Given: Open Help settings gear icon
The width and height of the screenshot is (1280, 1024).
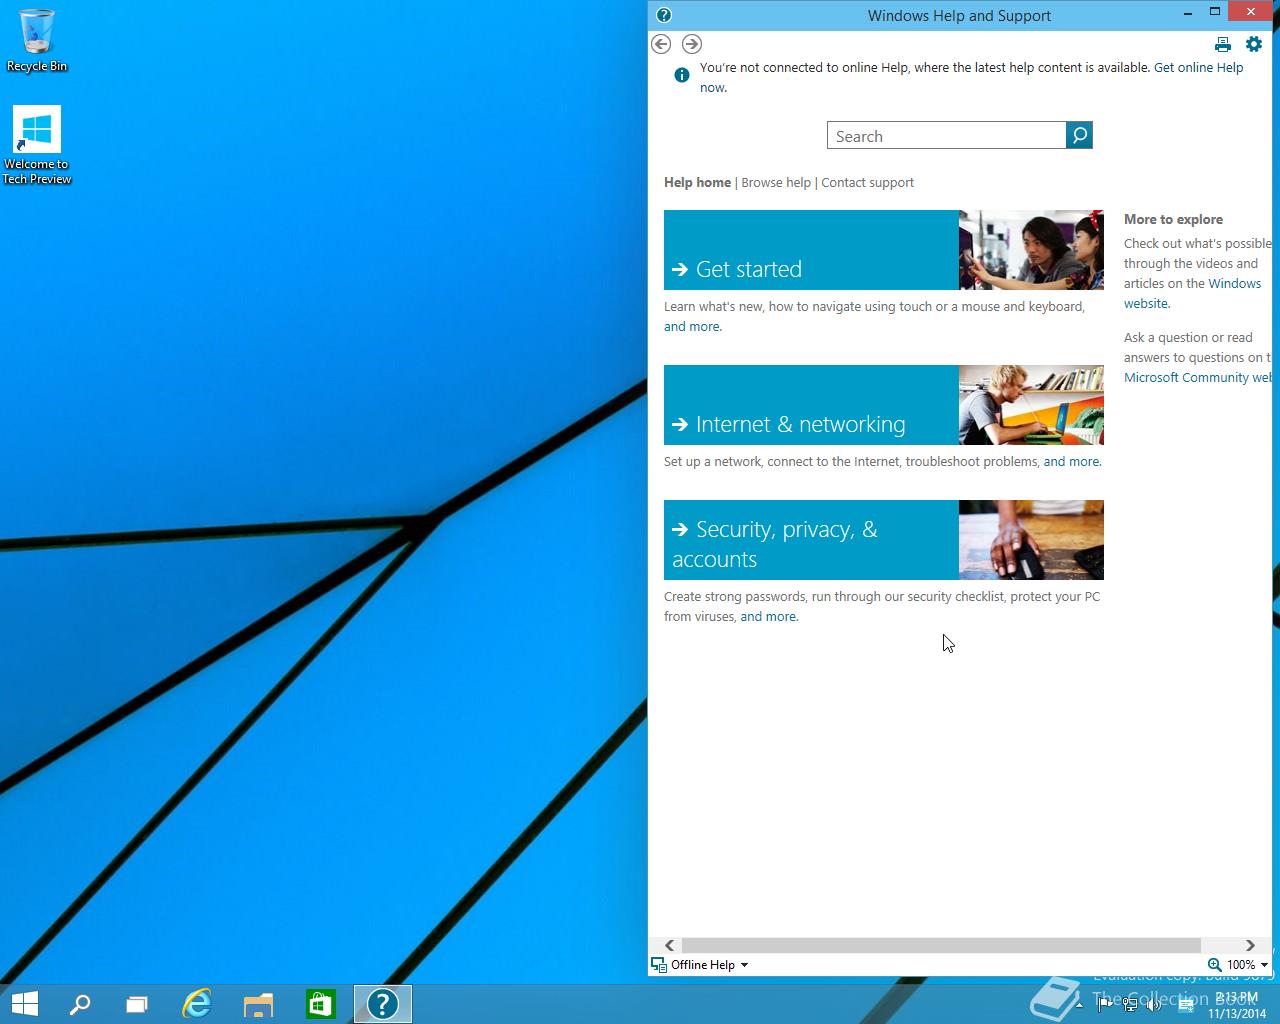Looking at the screenshot, I should coord(1254,44).
